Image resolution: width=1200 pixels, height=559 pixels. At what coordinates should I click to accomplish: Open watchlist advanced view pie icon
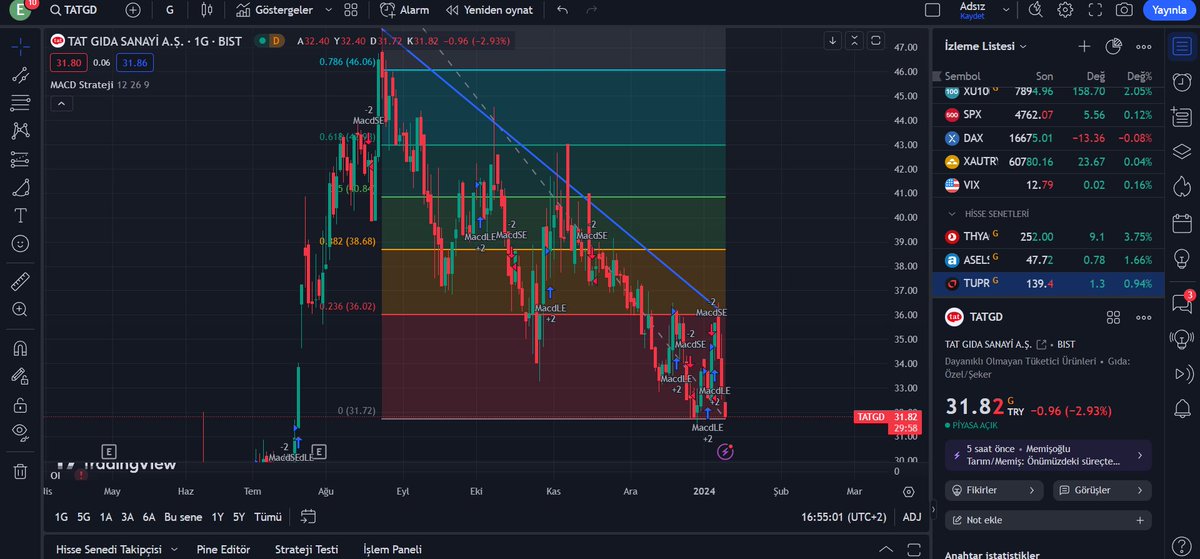point(1114,46)
